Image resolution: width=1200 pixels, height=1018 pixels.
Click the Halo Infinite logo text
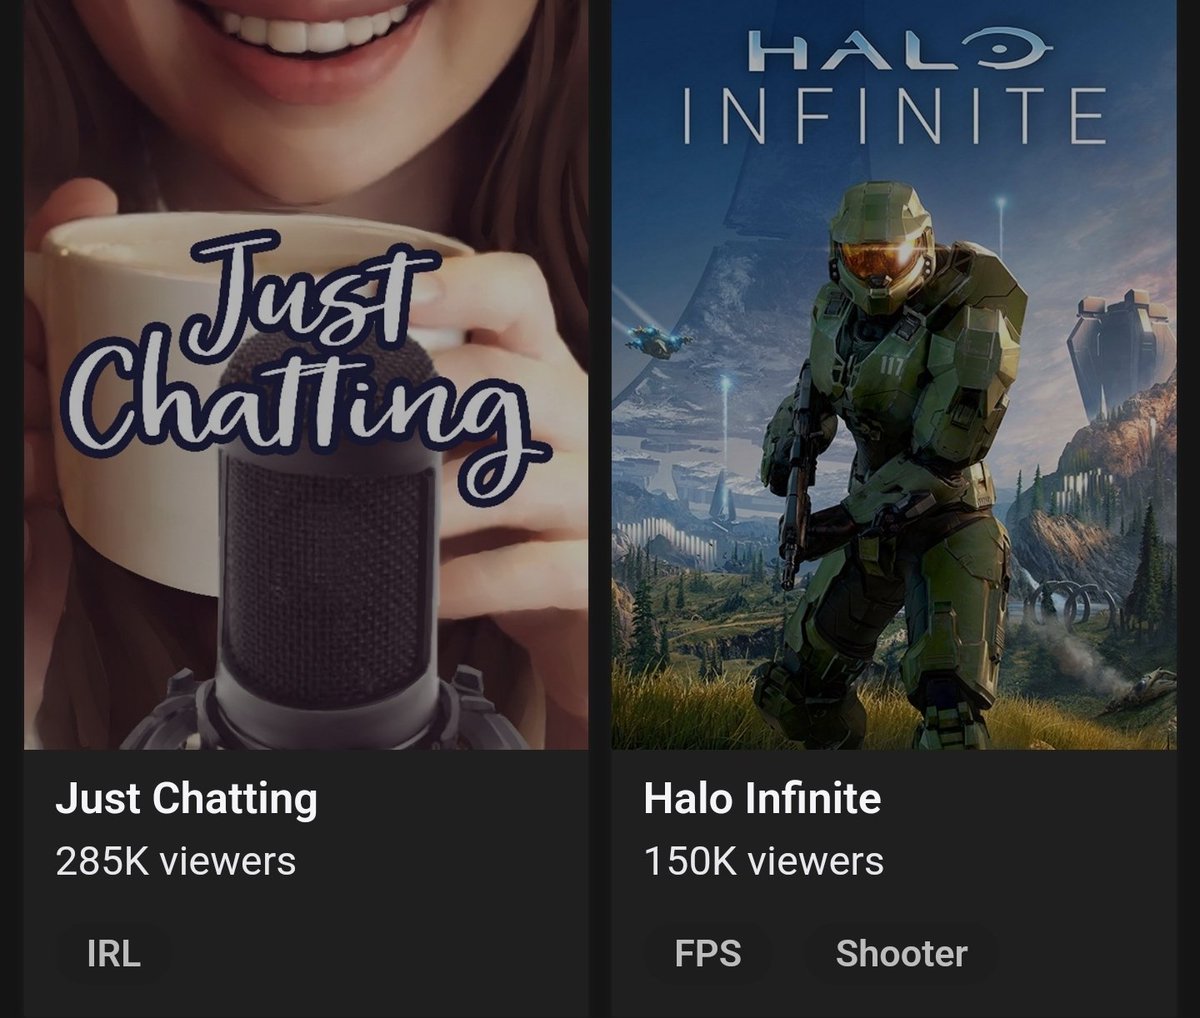pos(894,87)
